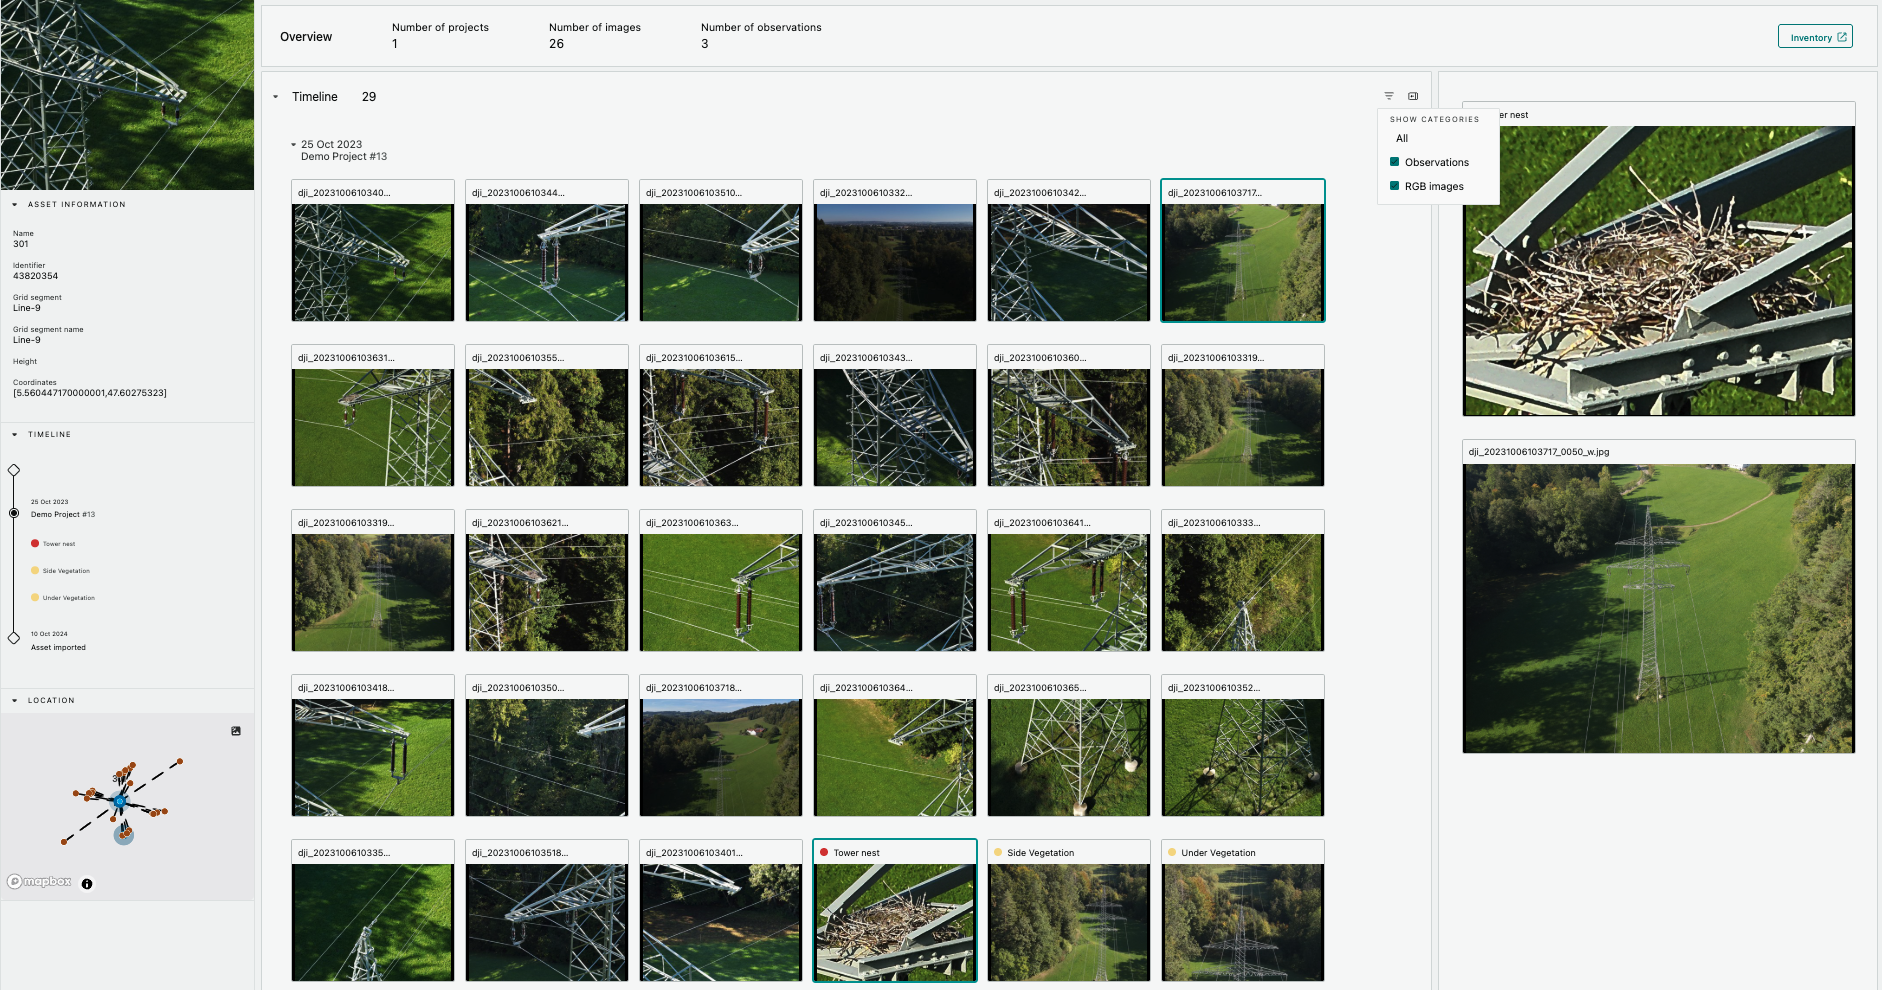Click the Mapbox info icon
Viewport: 1882px width, 990px height.
pos(87,884)
